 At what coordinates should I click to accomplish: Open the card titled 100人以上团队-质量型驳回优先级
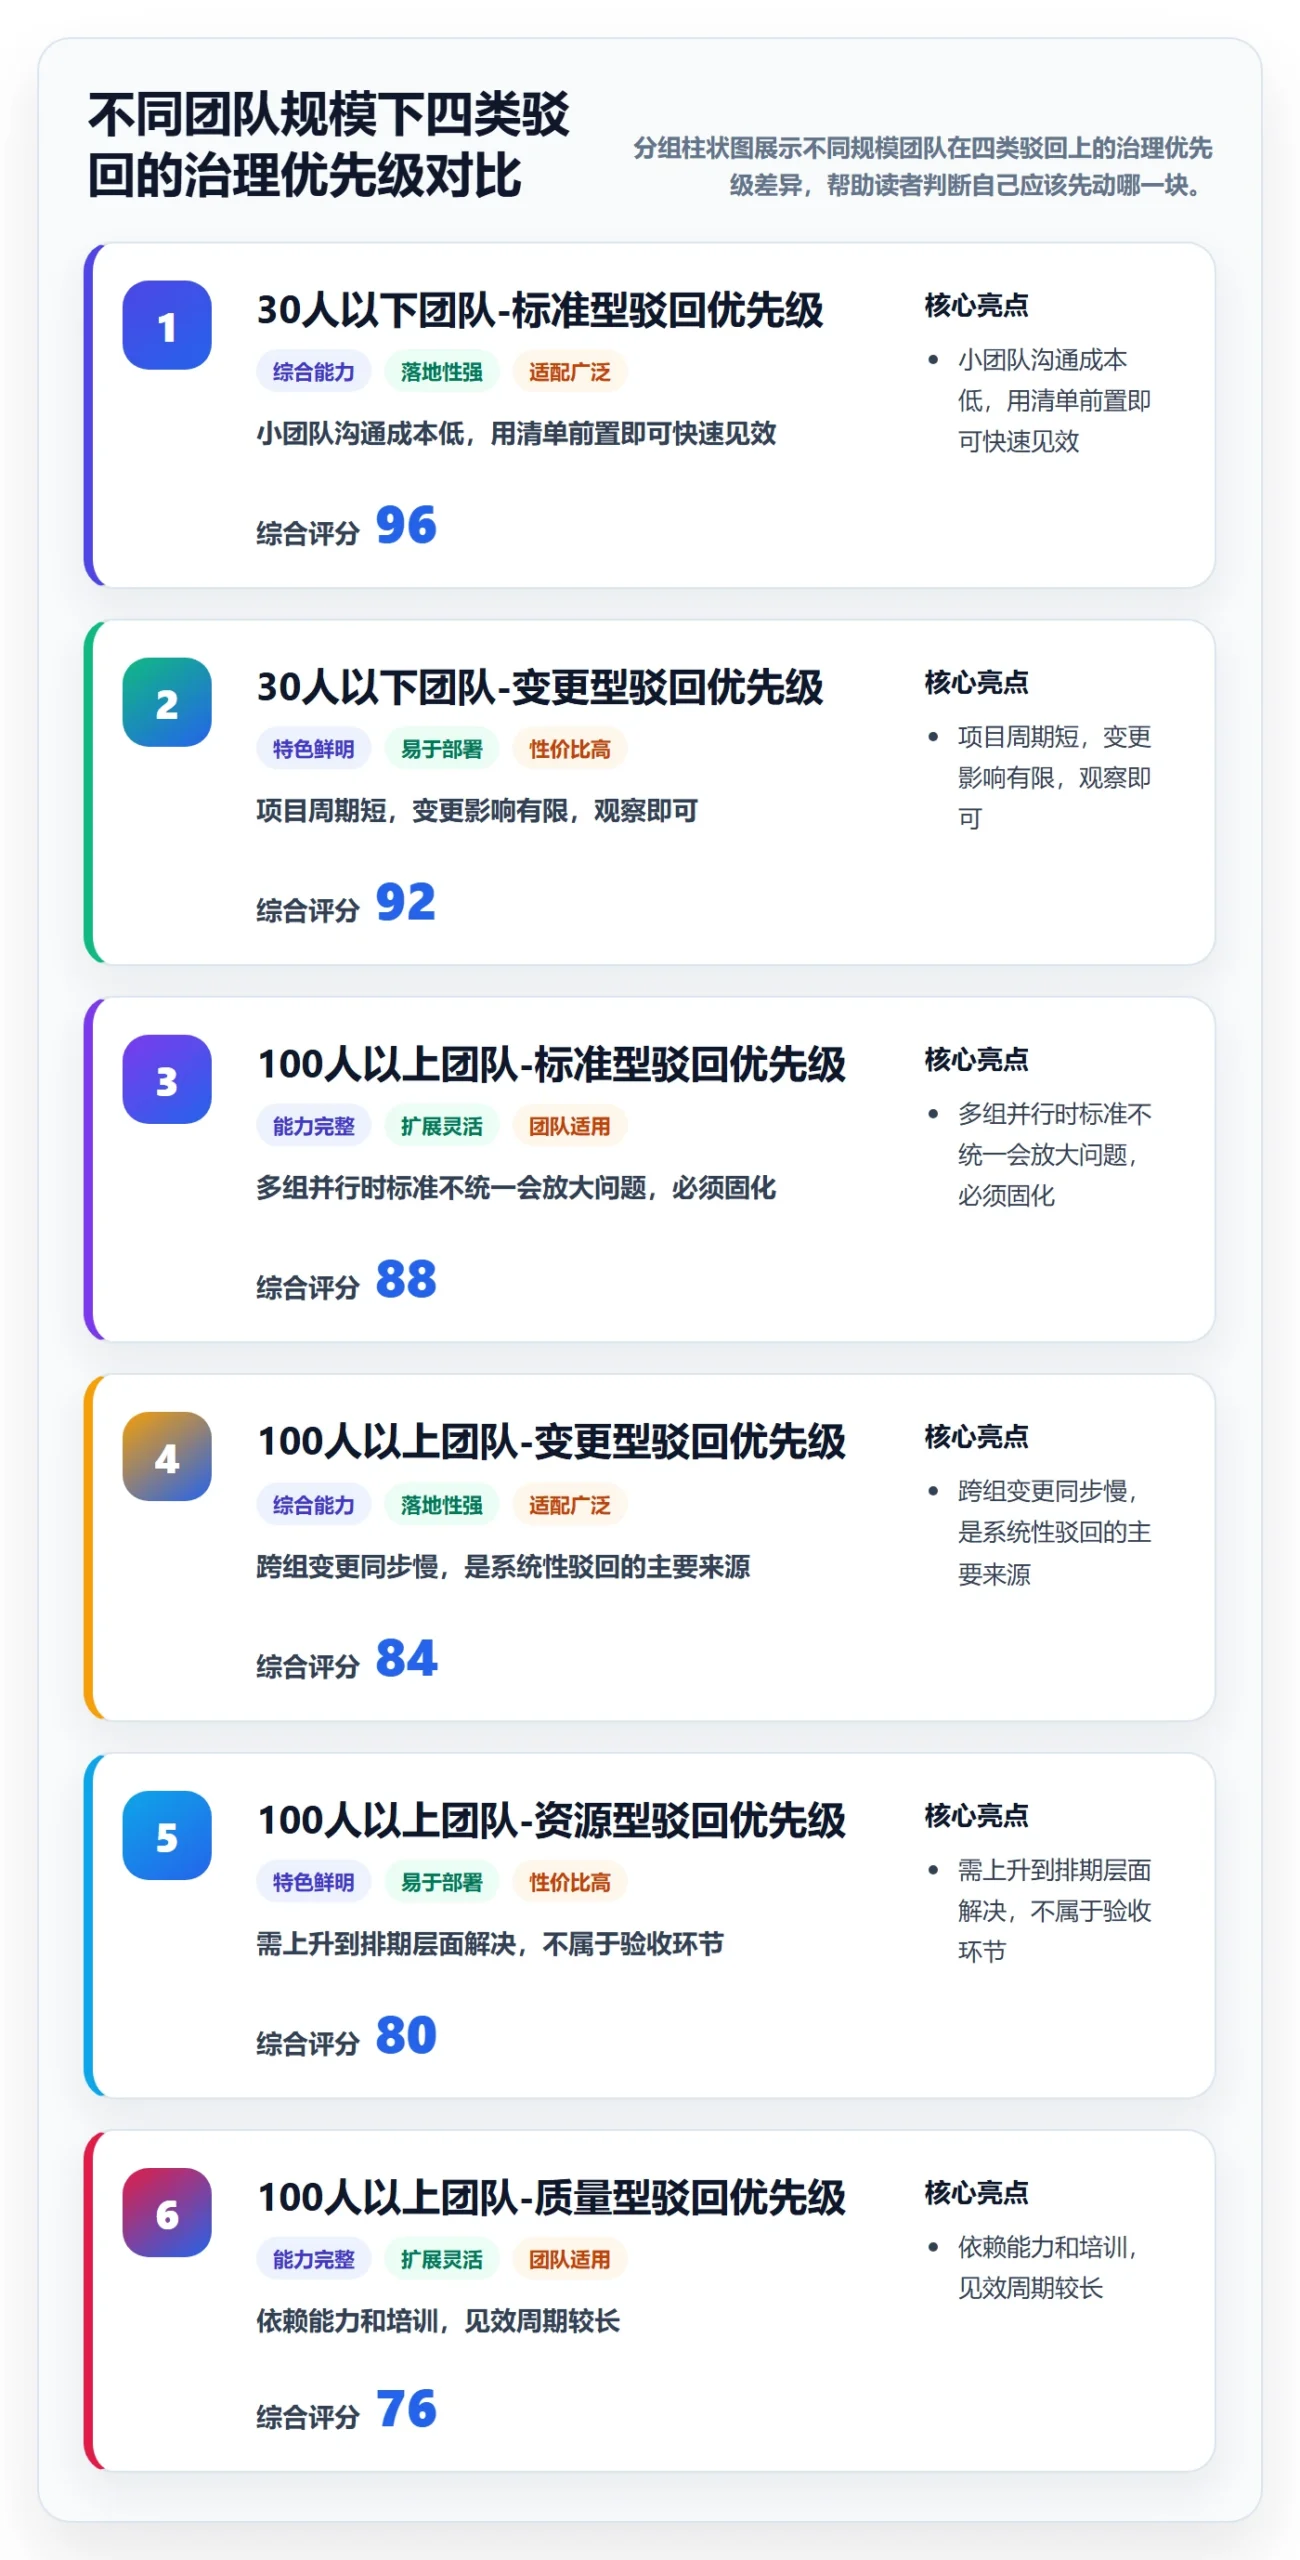[x=650, y=2300]
